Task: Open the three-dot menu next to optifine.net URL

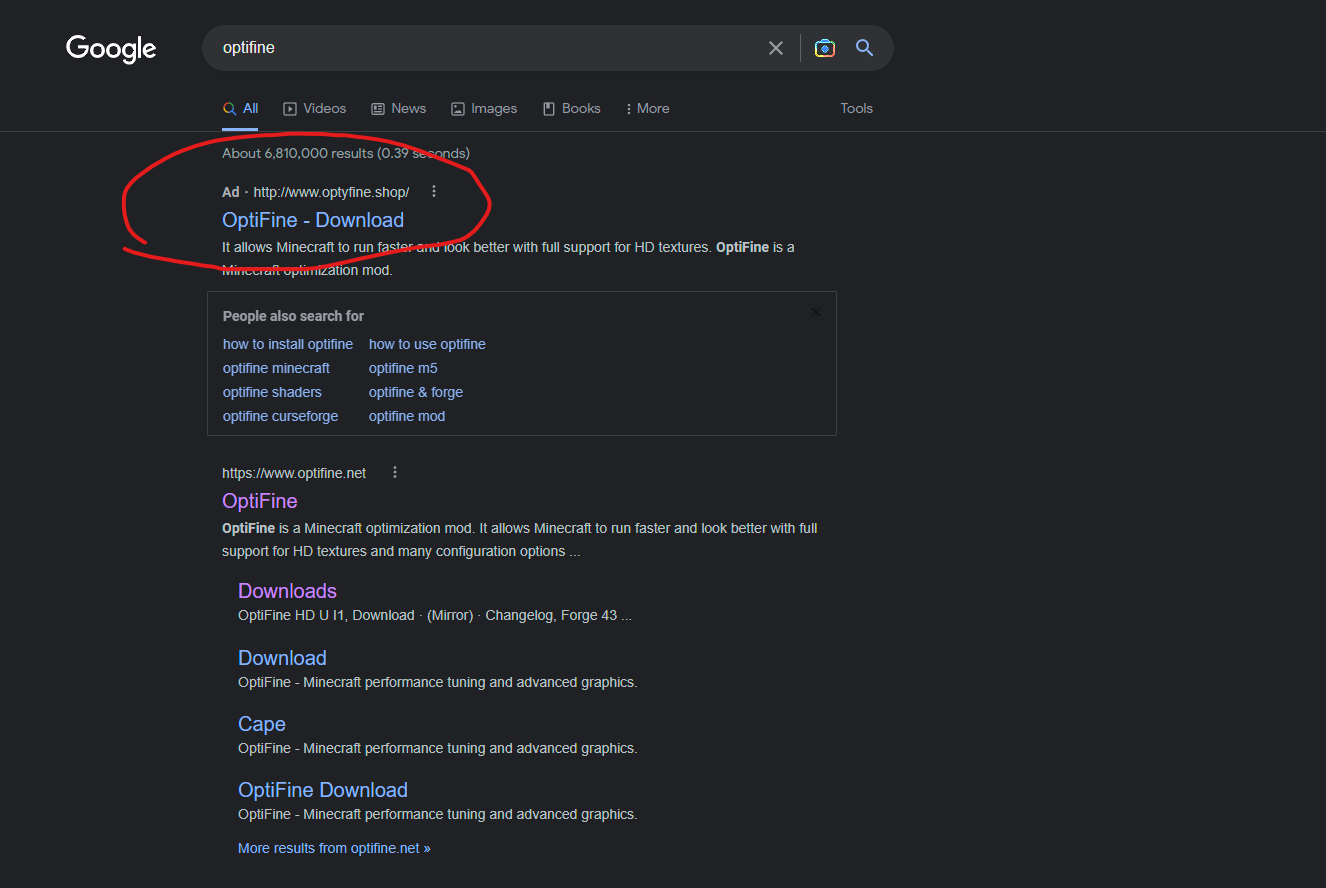Action: [x=395, y=473]
